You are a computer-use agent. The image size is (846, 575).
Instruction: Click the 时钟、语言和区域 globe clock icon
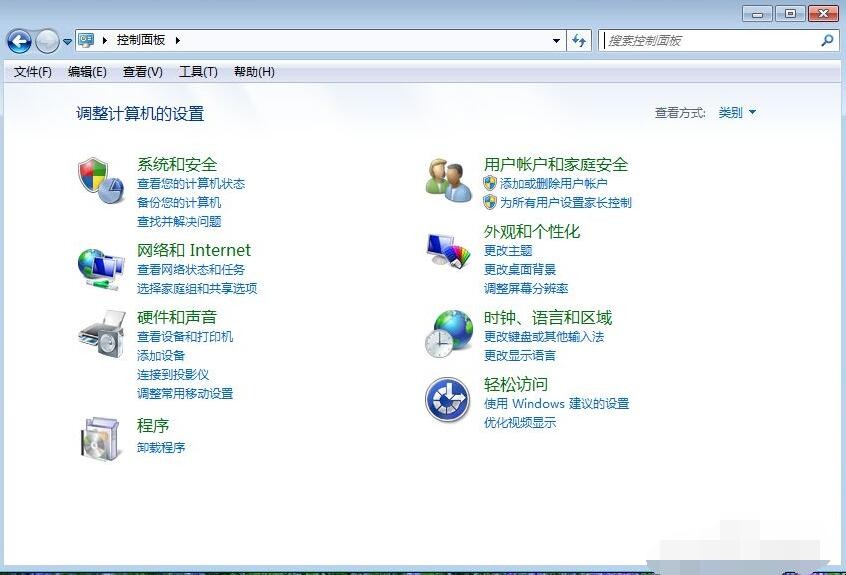(x=448, y=334)
